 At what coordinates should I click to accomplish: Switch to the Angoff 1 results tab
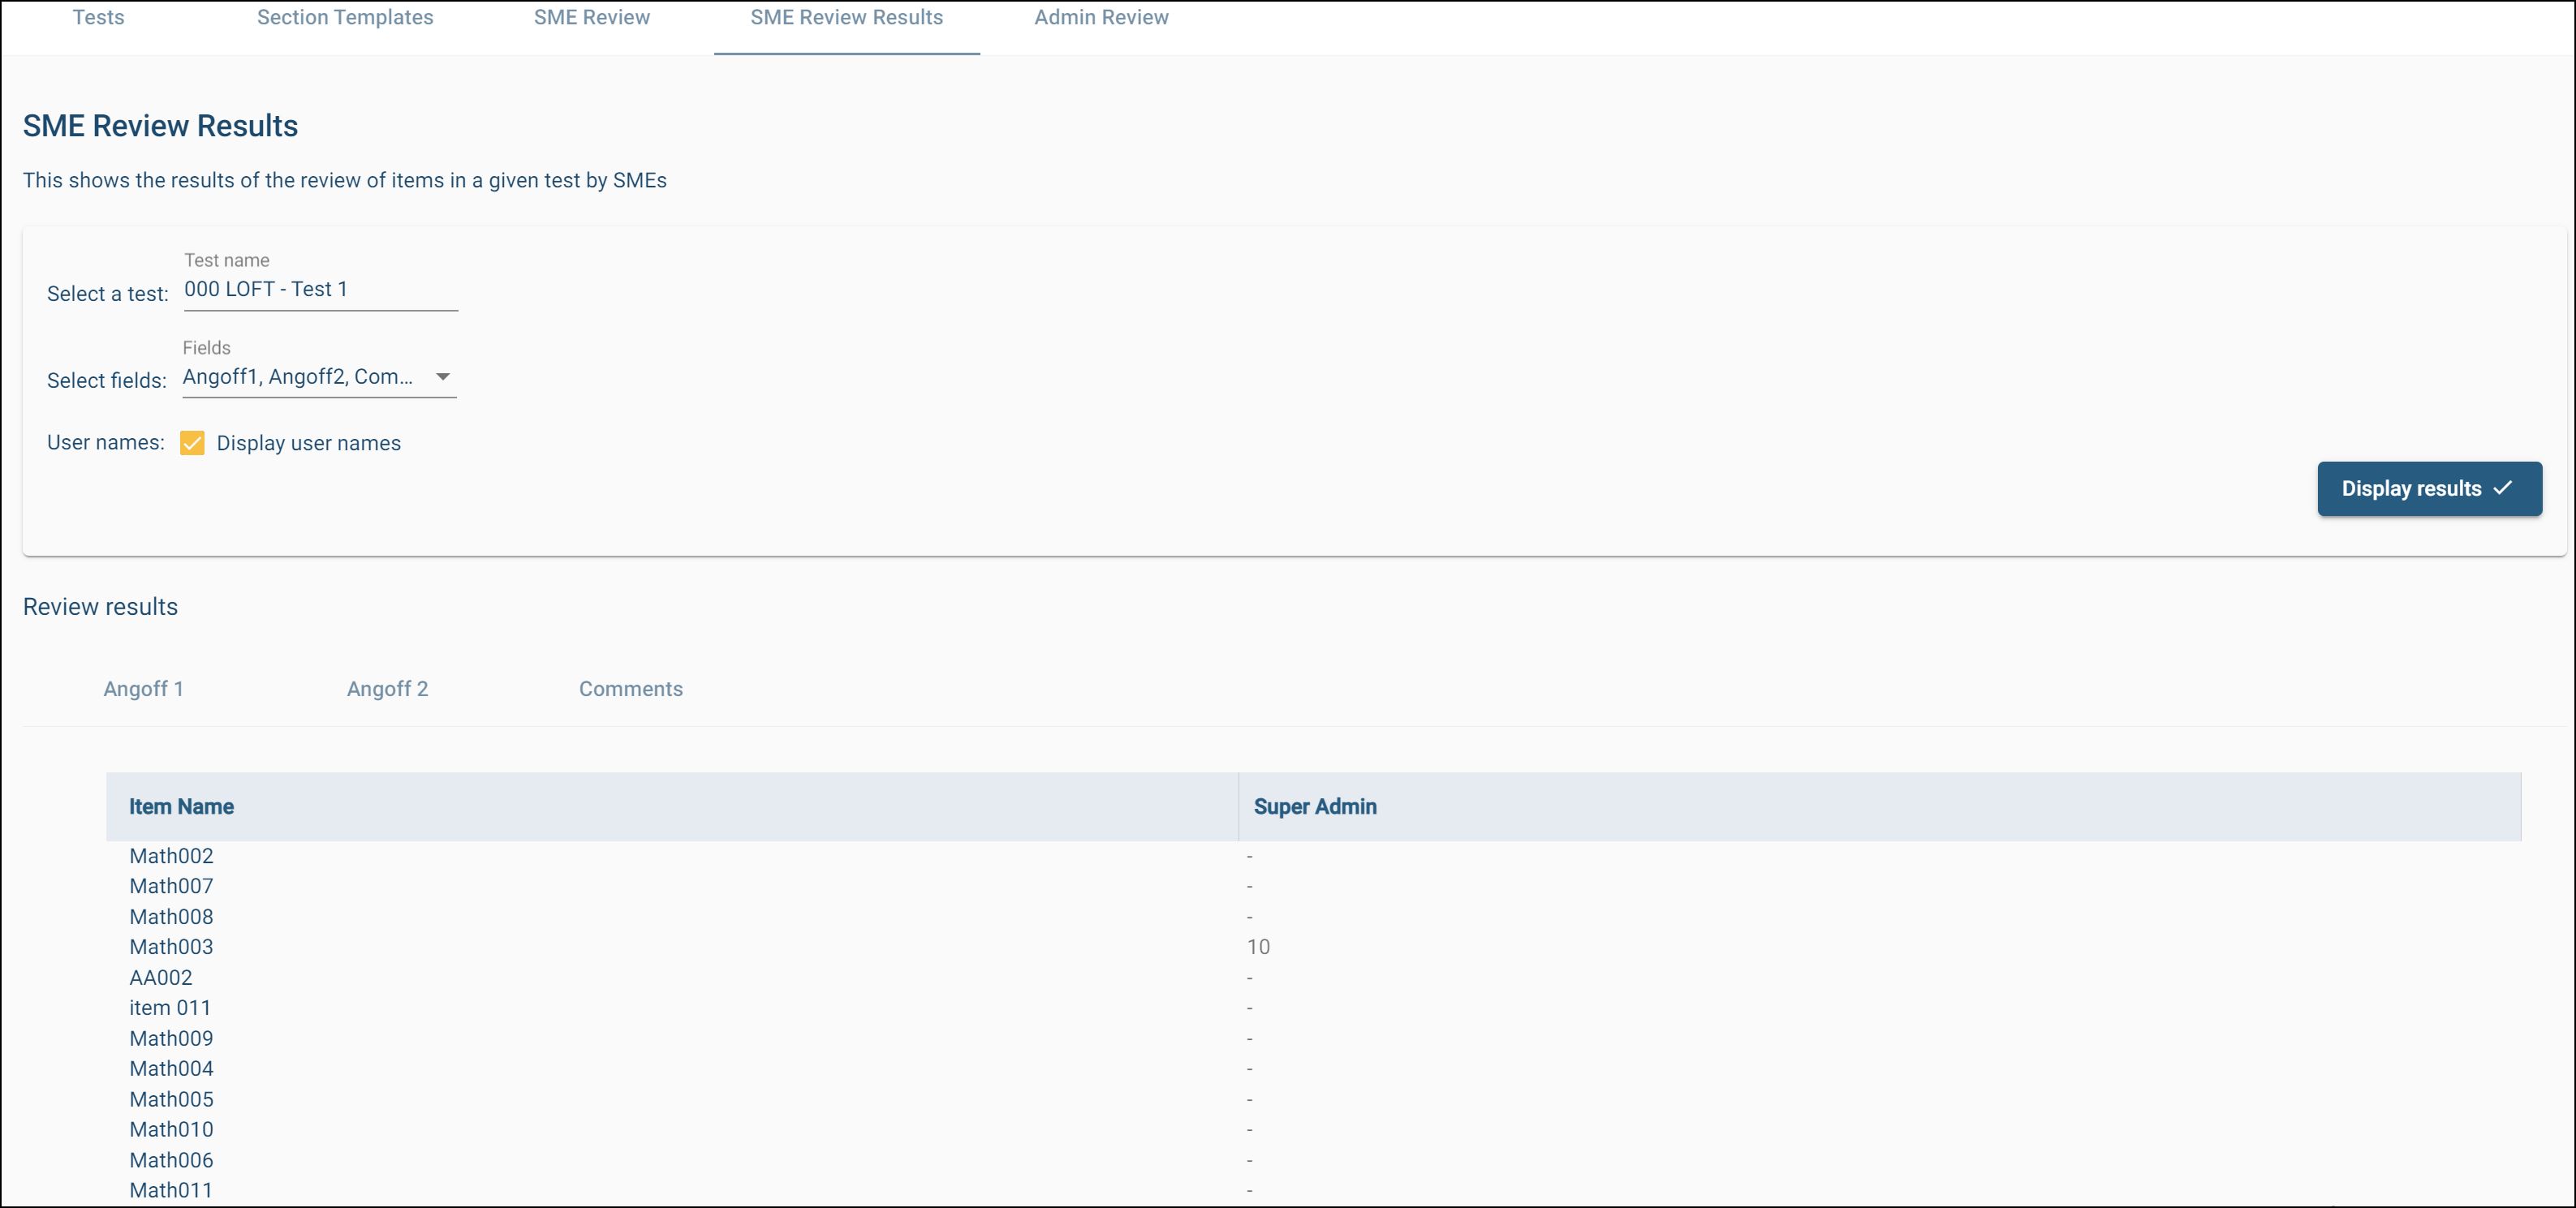click(x=144, y=689)
